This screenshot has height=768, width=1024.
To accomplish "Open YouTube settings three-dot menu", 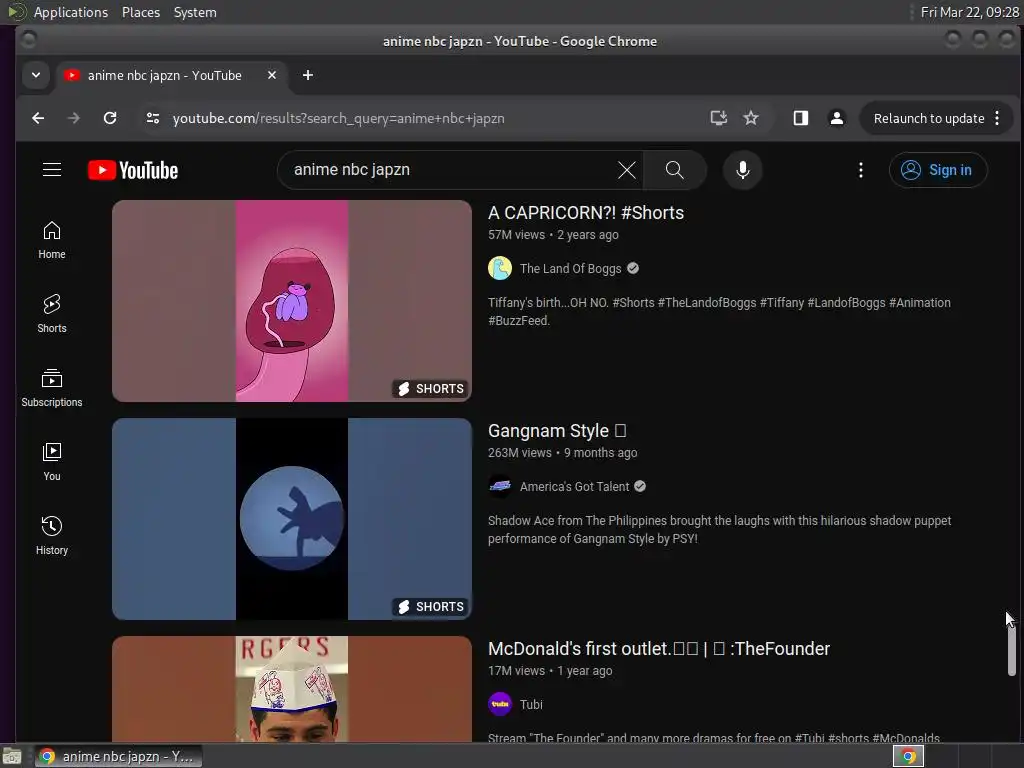I will [861, 170].
